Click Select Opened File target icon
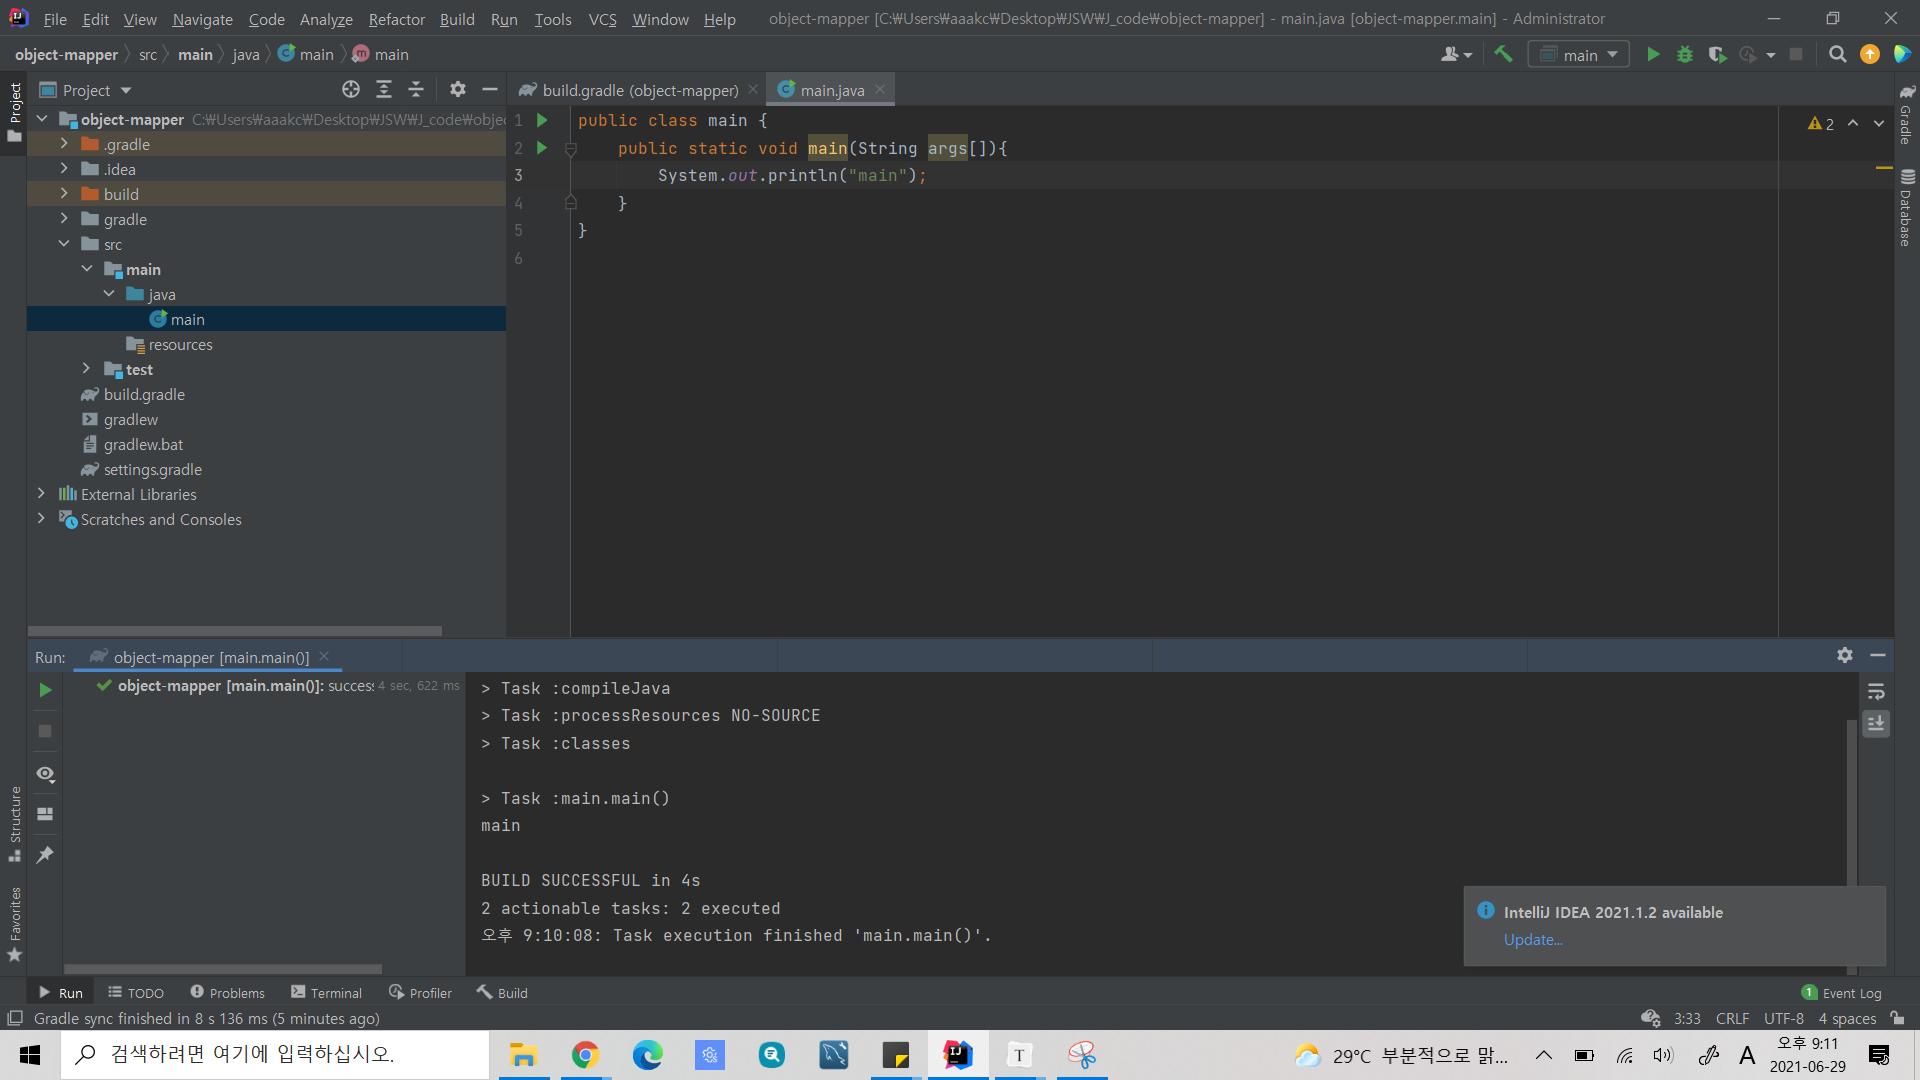 351,90
